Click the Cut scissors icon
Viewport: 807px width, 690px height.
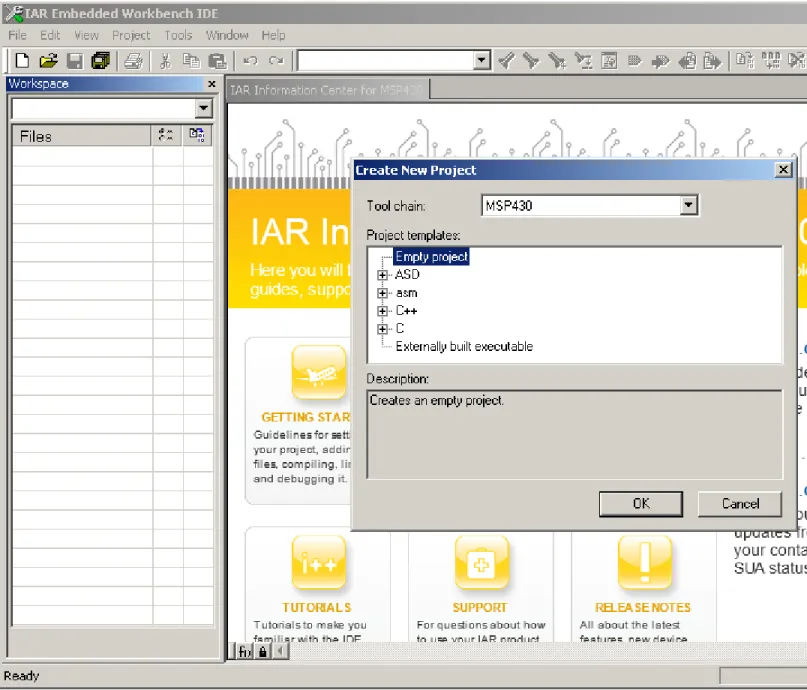[165, 61]
